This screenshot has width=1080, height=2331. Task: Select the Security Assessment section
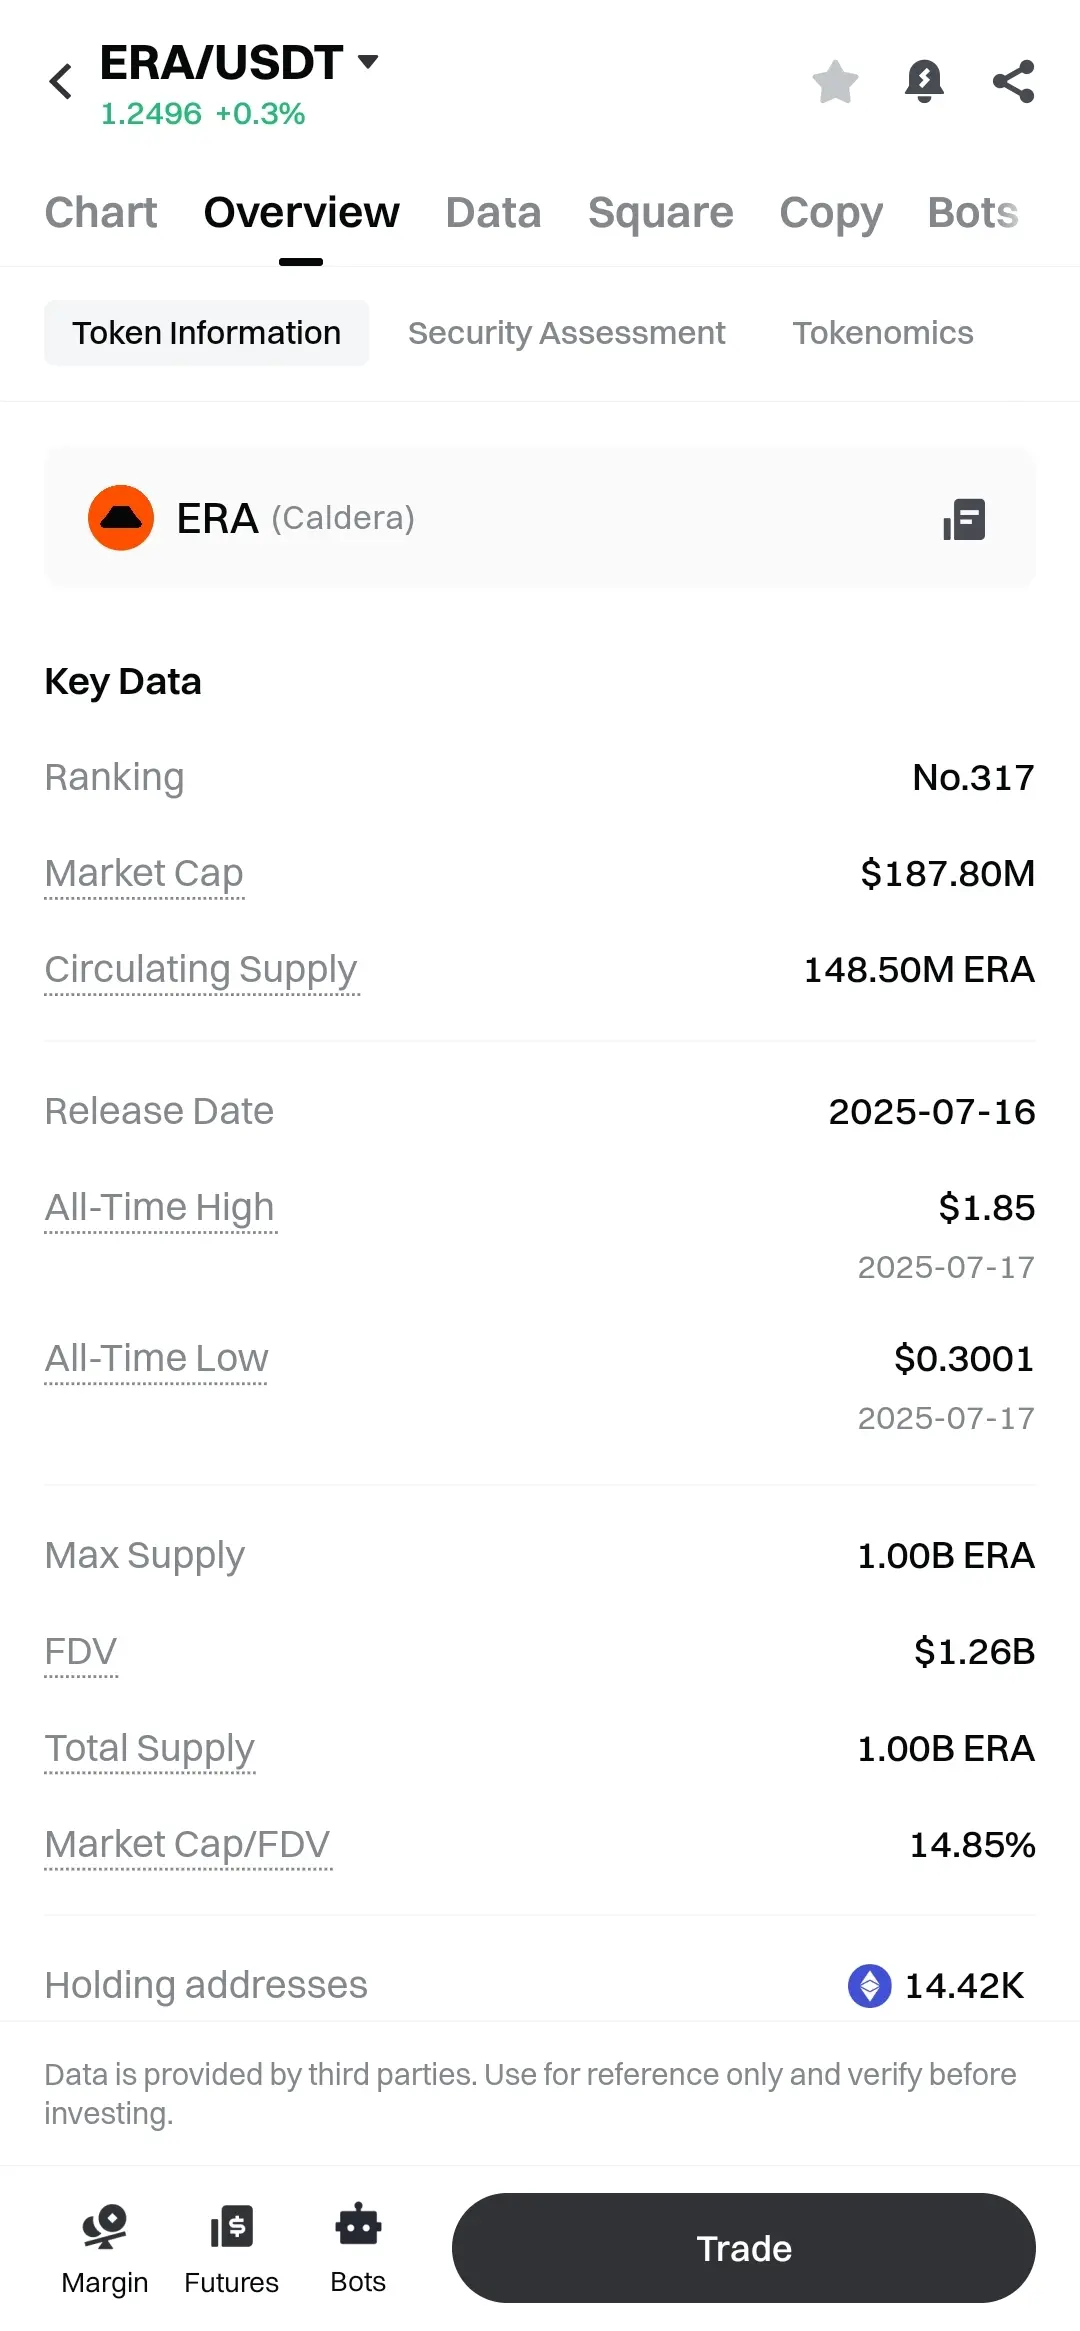566,333
